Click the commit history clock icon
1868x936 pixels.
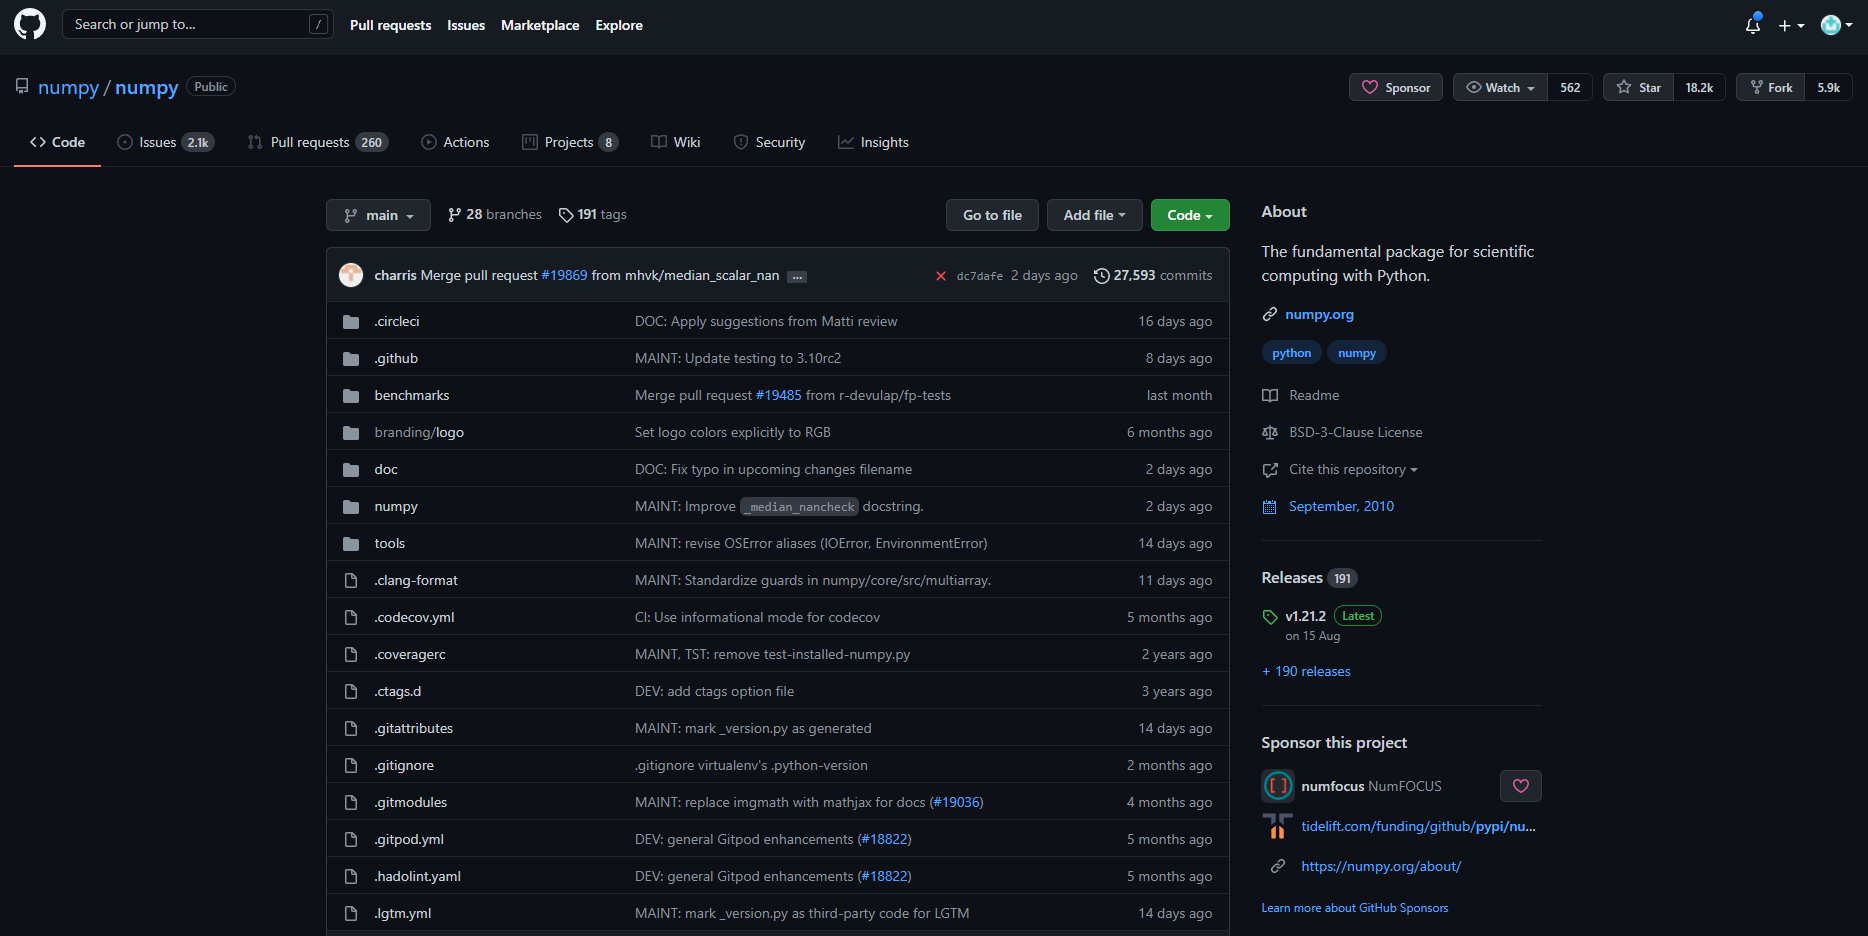click(1102, 276)
